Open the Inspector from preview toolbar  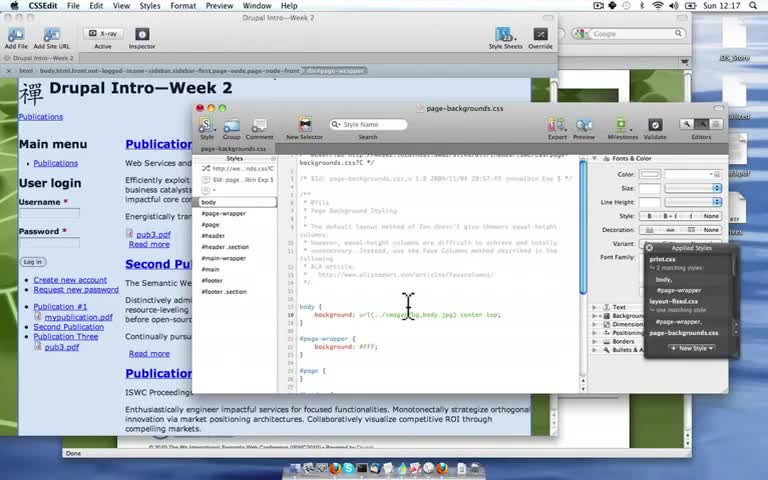tap(142, 34)
